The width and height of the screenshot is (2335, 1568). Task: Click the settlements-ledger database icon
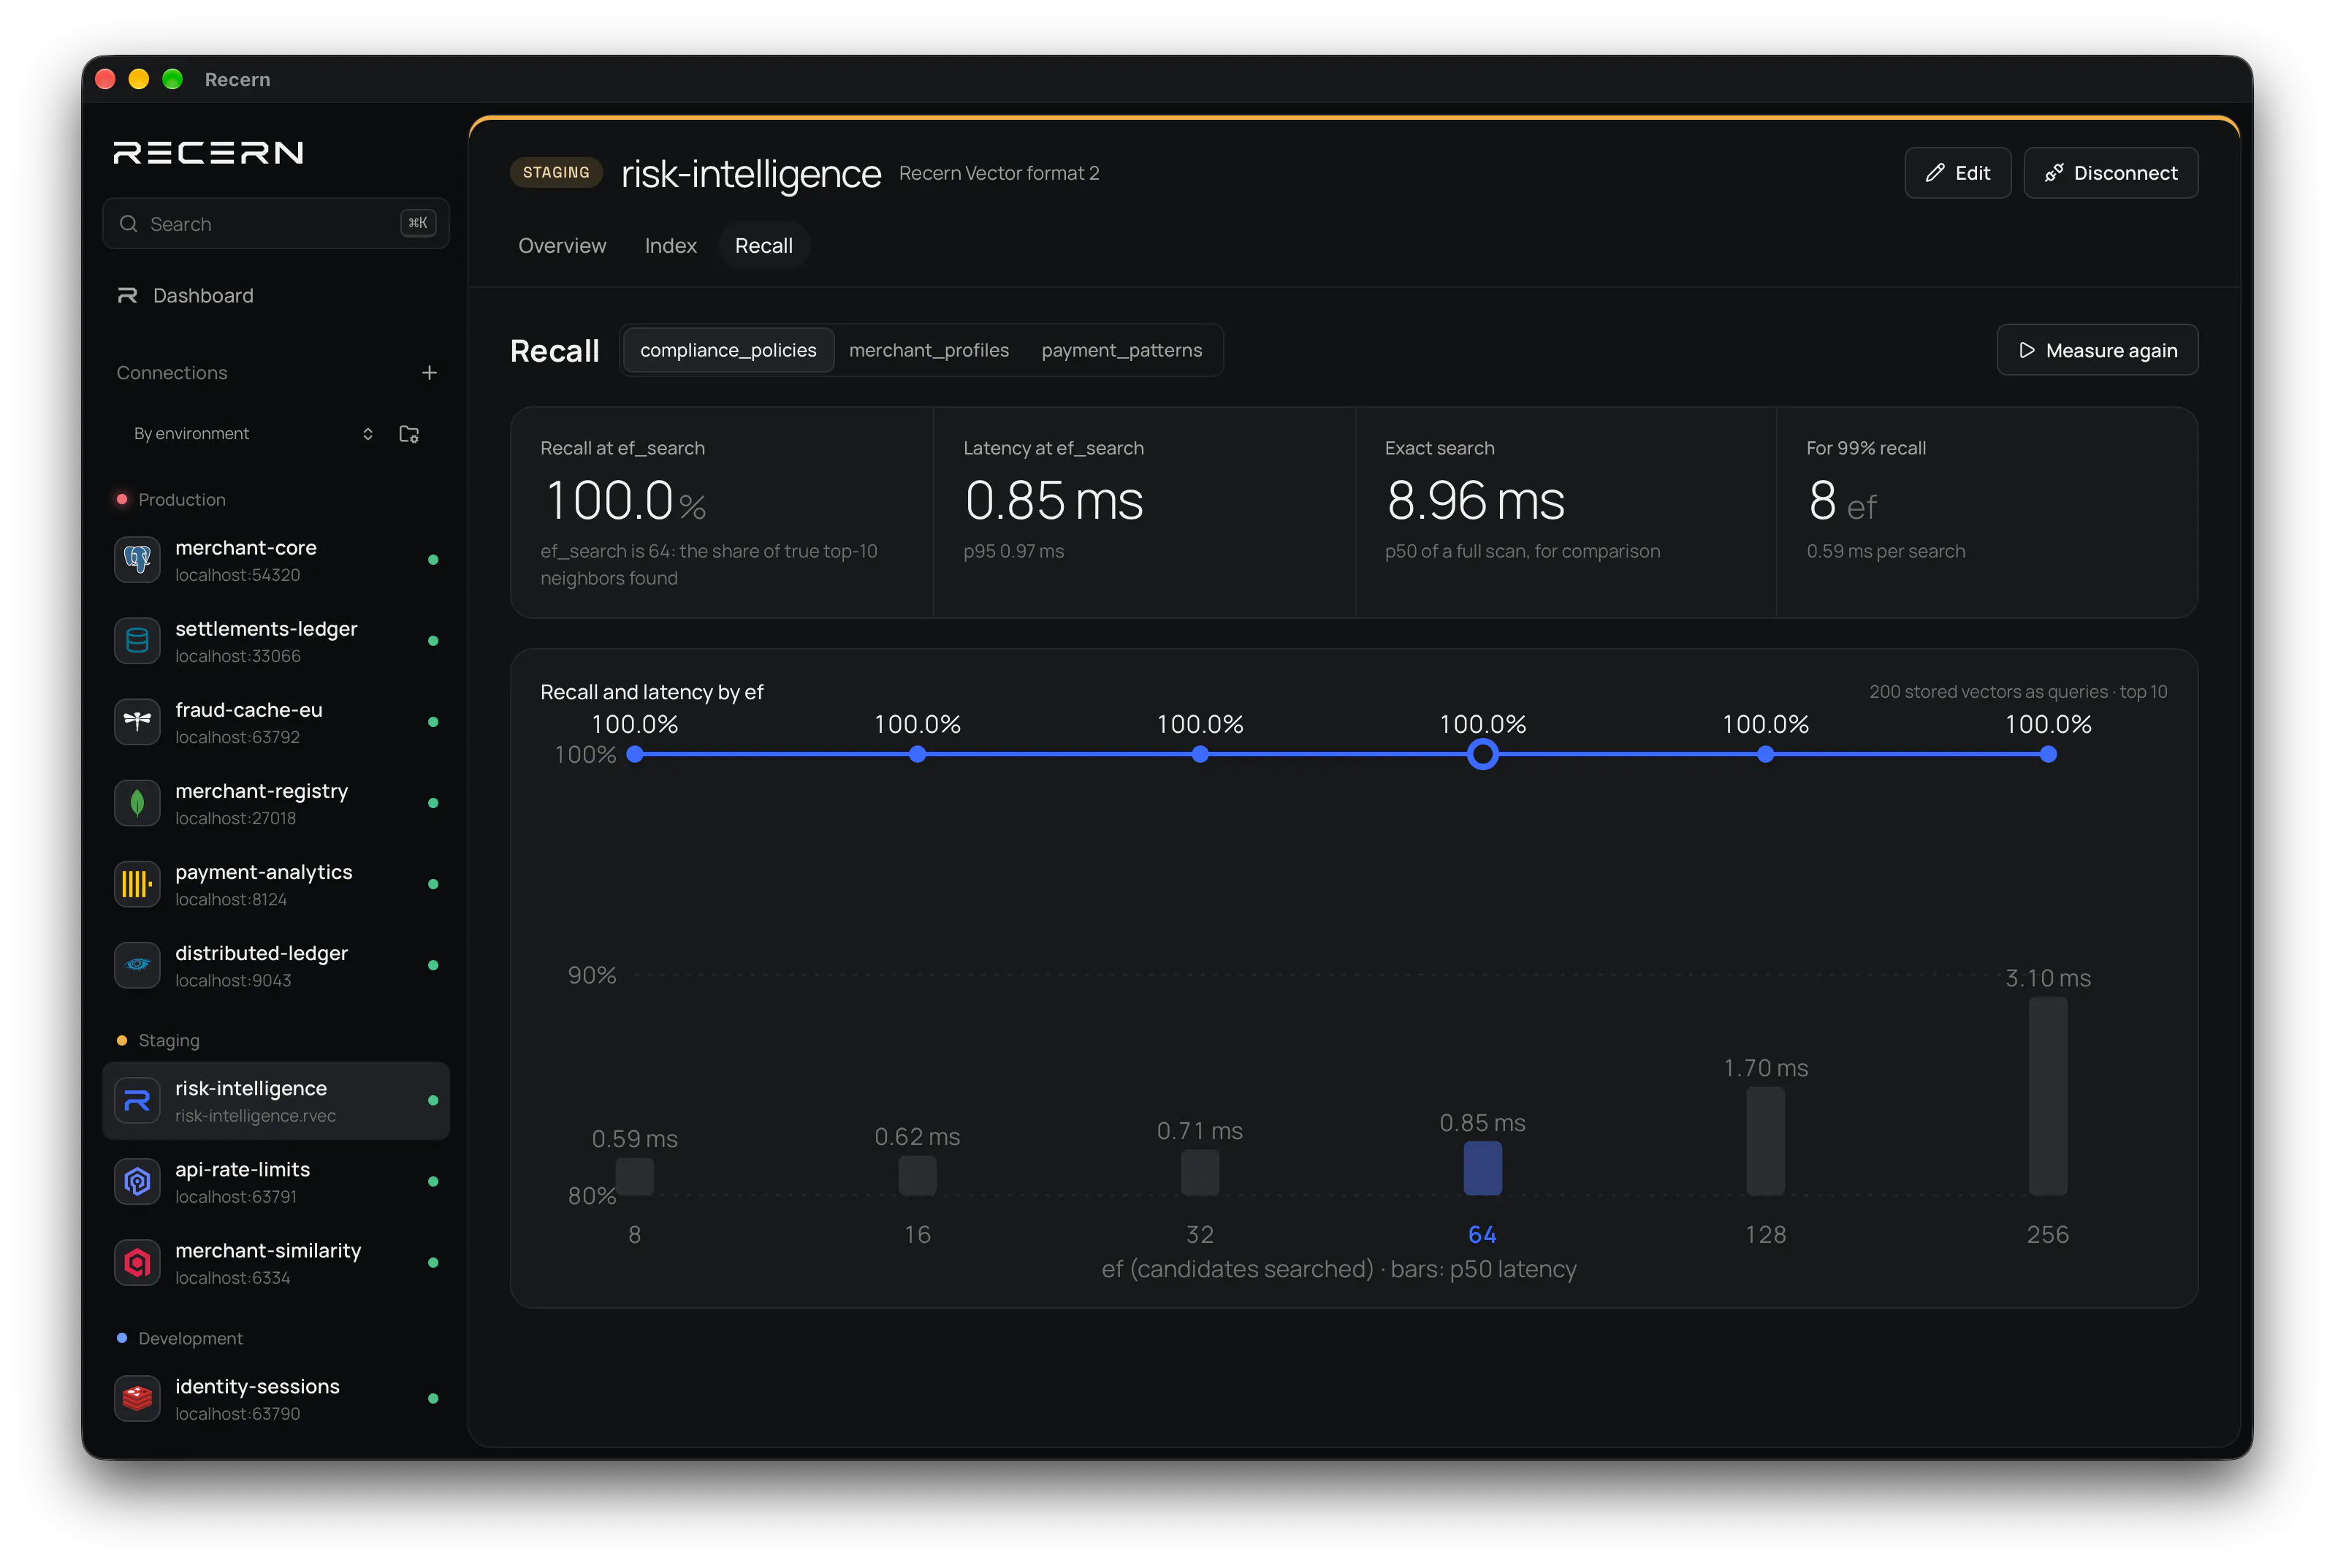point(137,641)
